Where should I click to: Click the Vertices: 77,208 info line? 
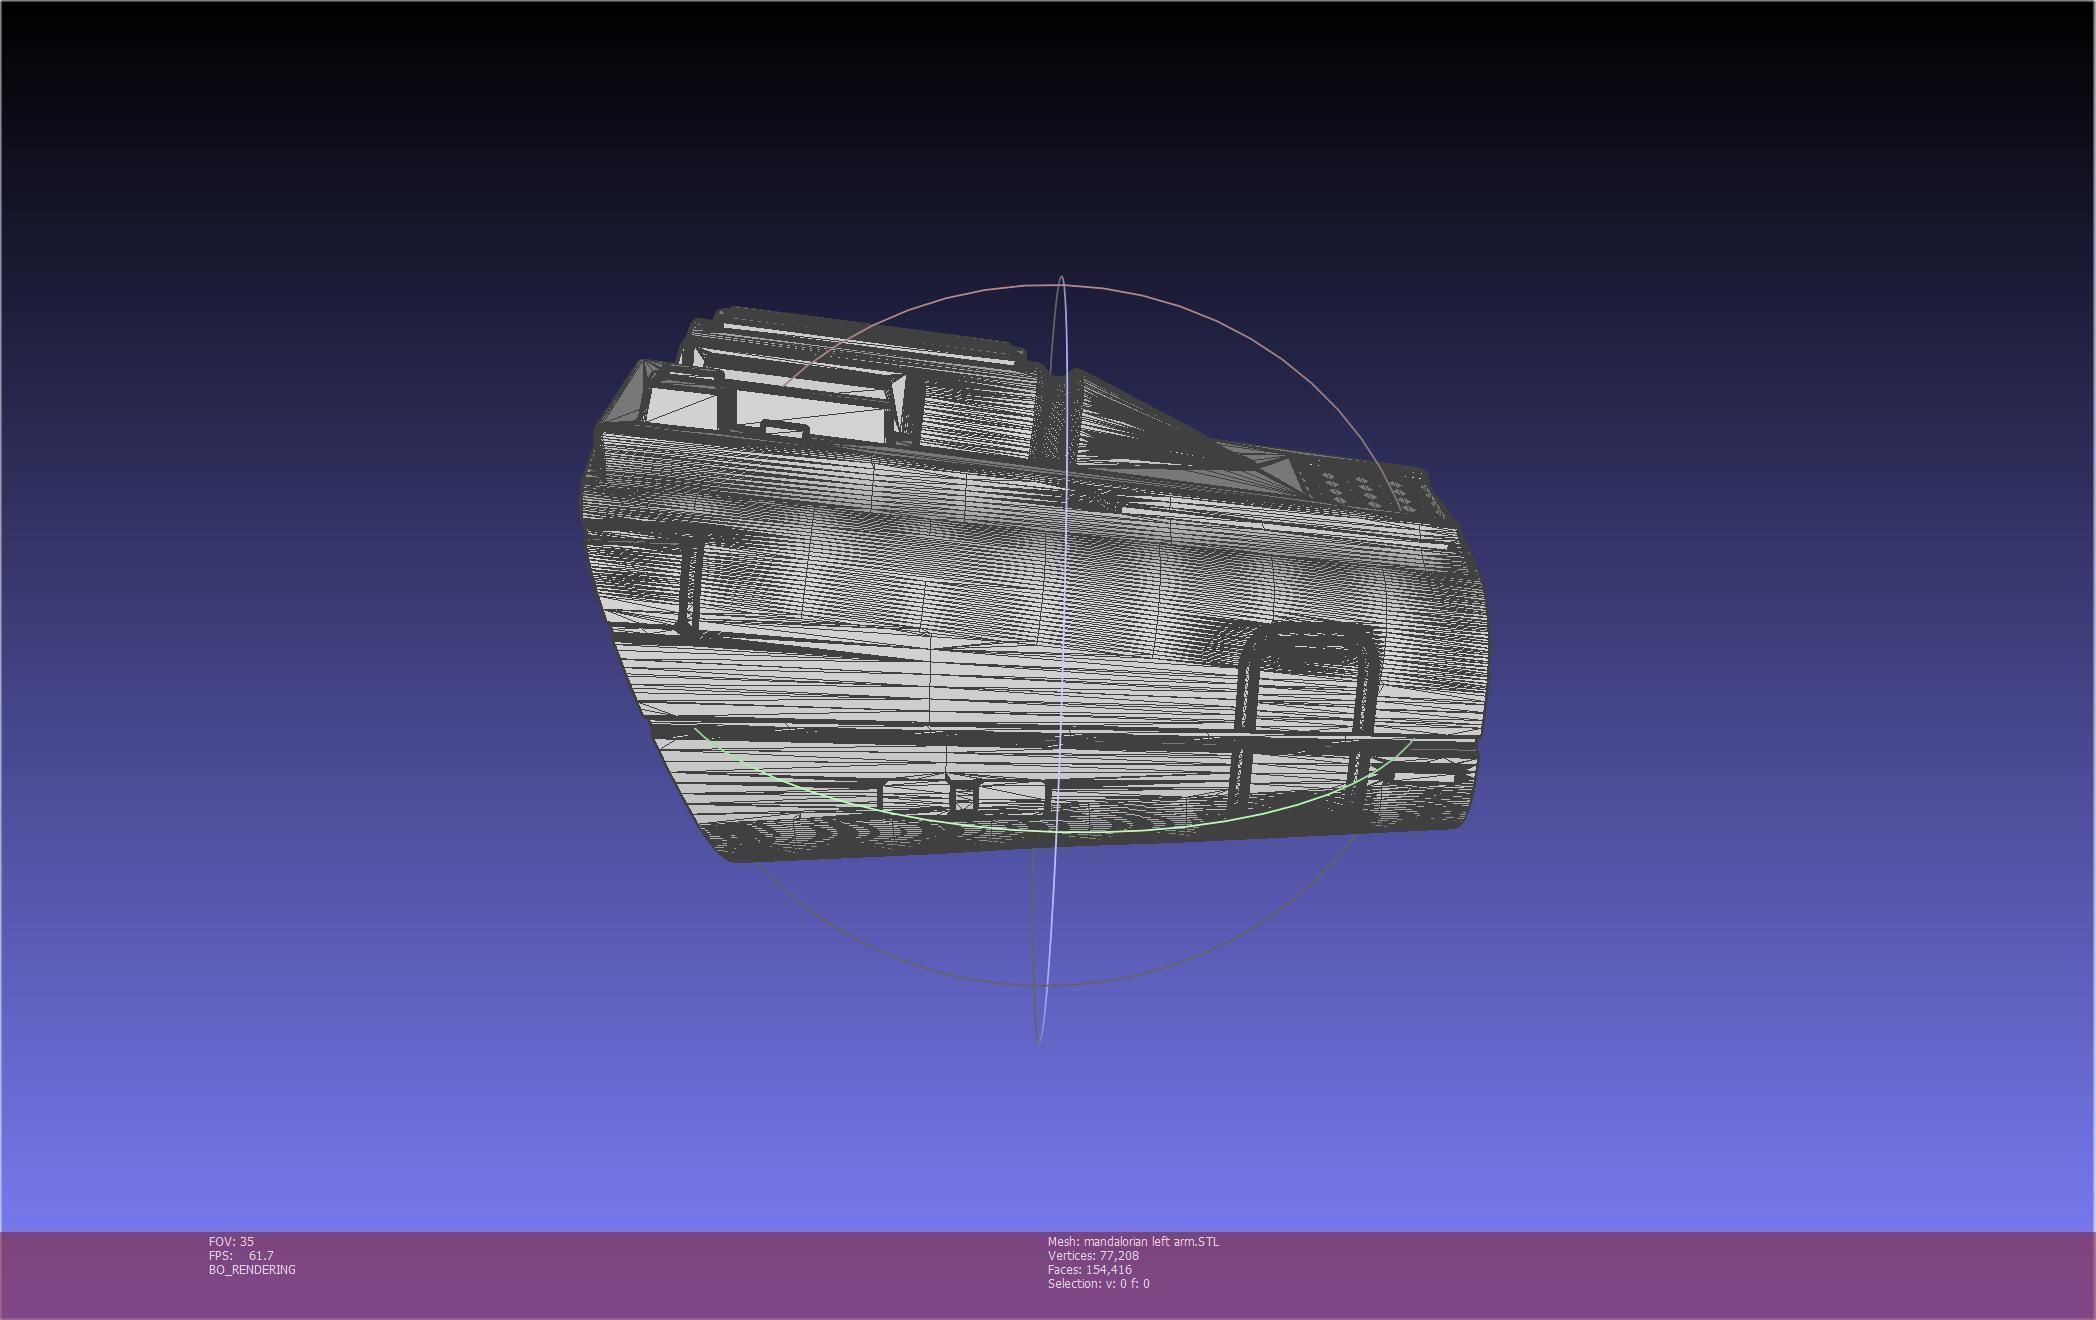pyautogui.click(x=1093, y=1255)
